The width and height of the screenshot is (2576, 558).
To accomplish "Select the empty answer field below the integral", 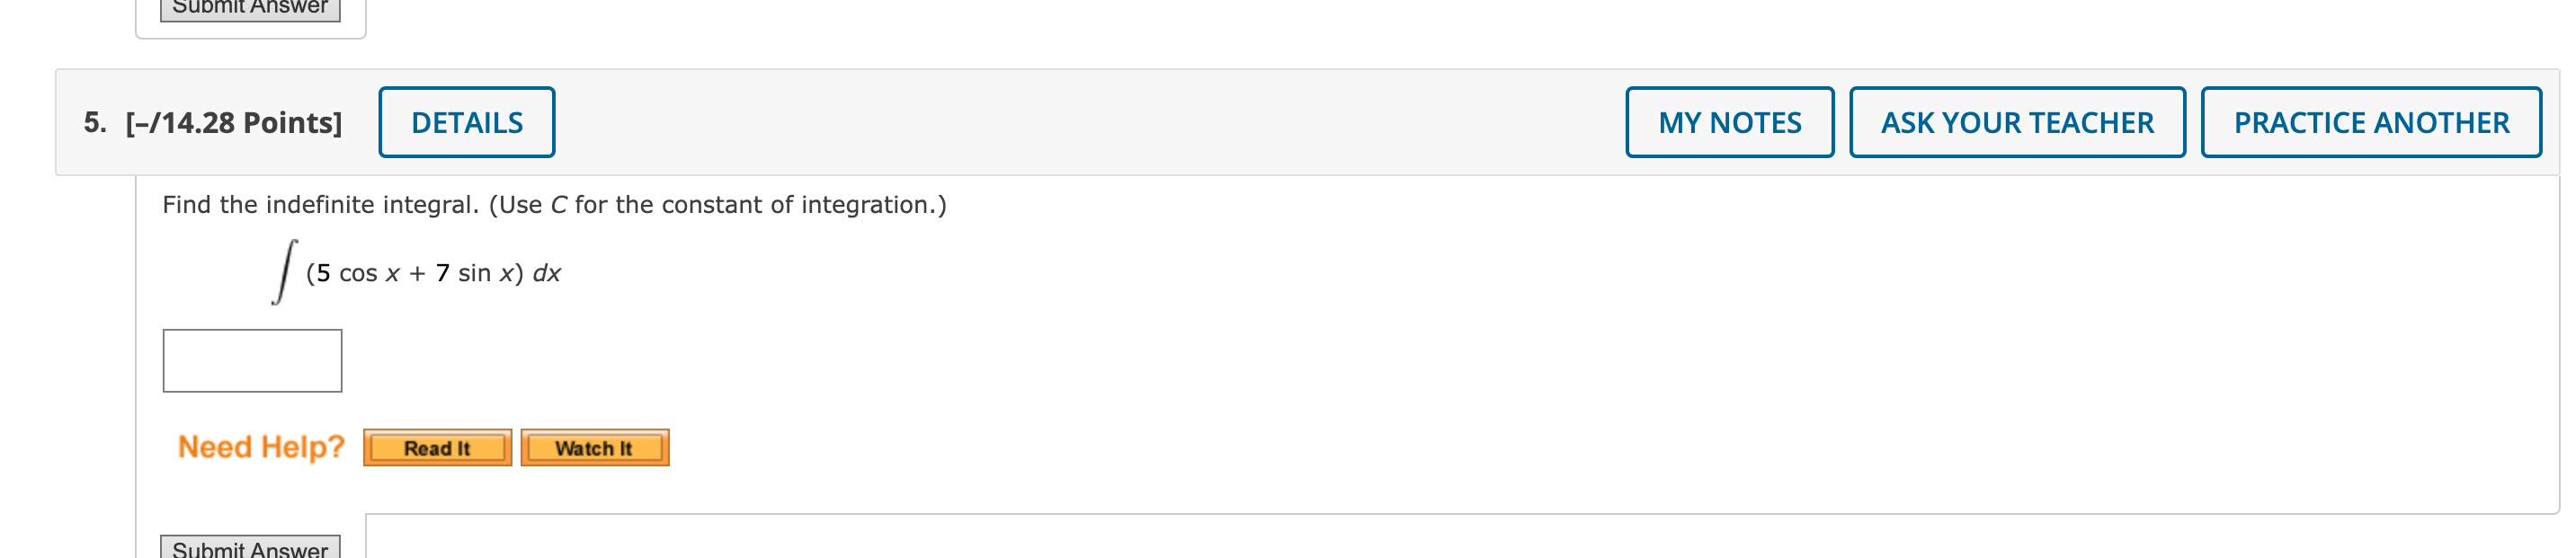I will pos(252,359).
